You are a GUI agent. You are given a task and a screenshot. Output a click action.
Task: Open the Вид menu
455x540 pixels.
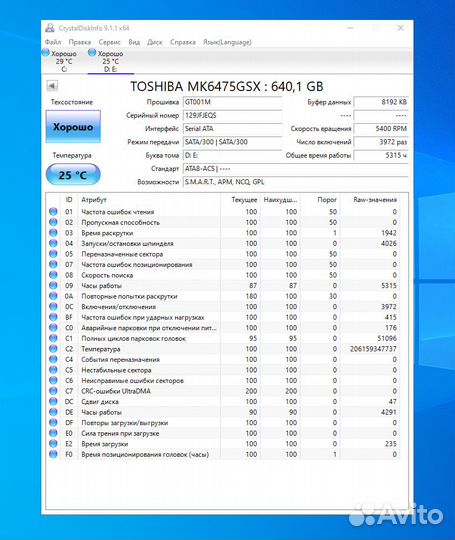(134, 42)
